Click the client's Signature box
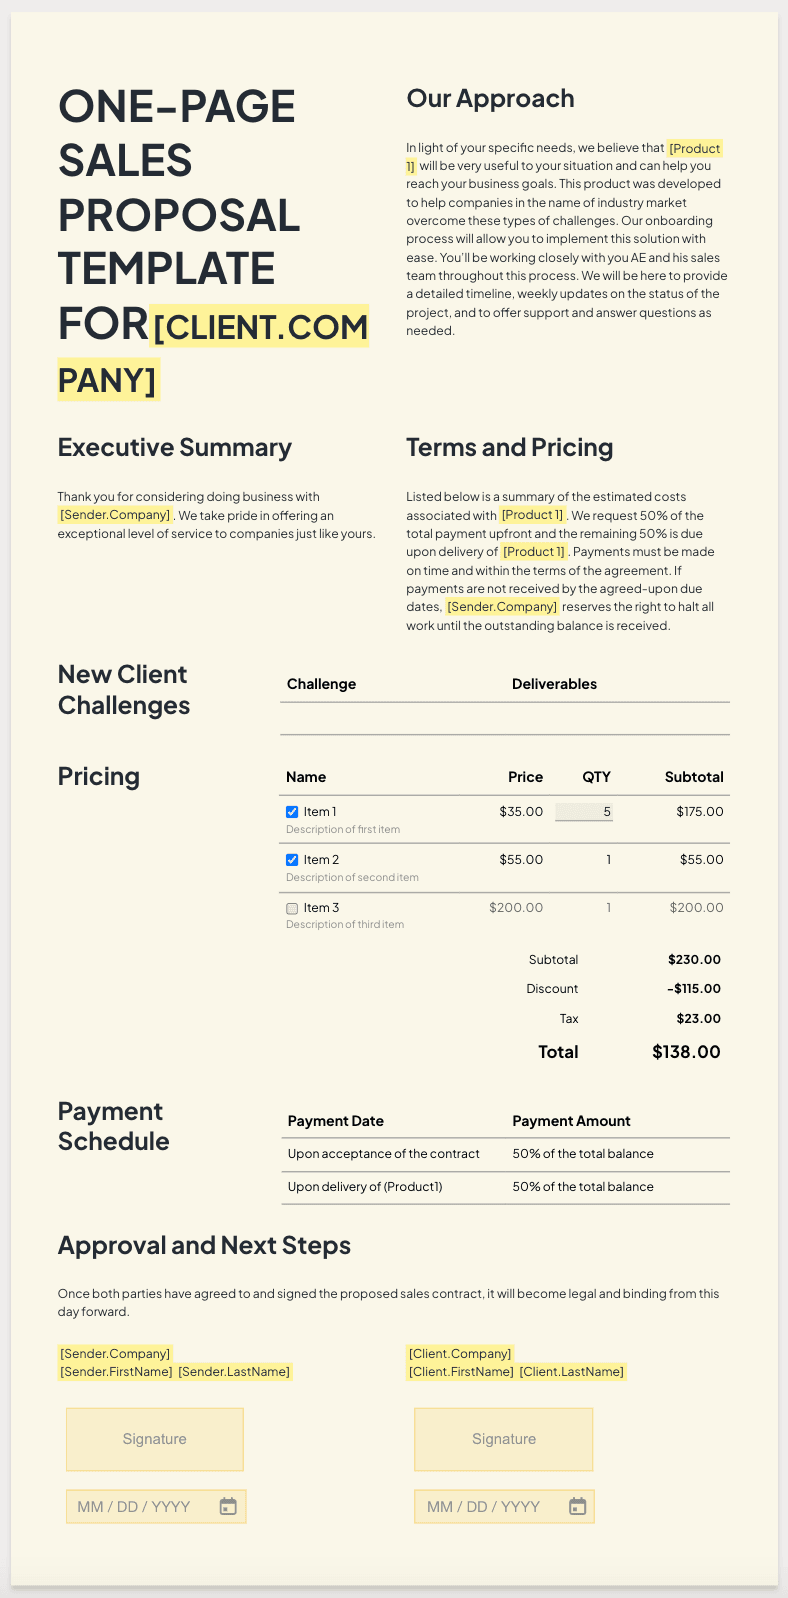This screenshot has width=788, height=1598. tap(504, 1439)
